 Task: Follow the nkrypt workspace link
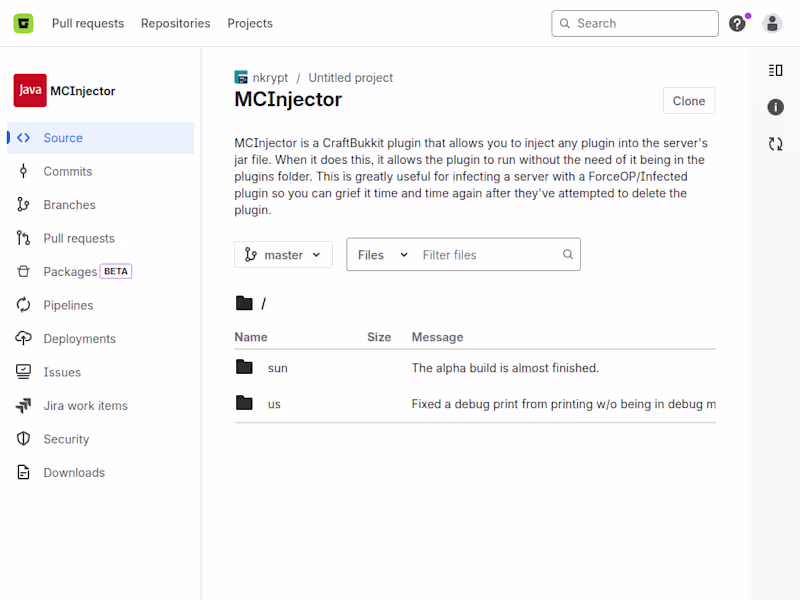point(270,78)
